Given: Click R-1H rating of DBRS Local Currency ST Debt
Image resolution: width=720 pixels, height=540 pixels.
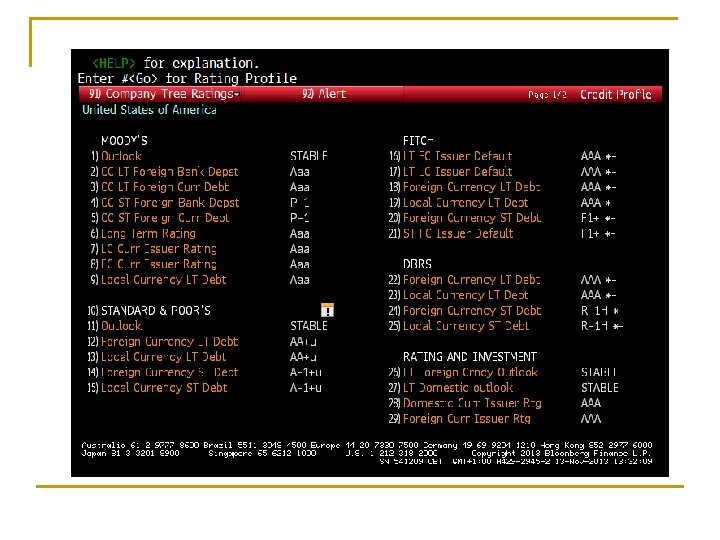Looking at the screenshot, I should (x=602, y=326).
